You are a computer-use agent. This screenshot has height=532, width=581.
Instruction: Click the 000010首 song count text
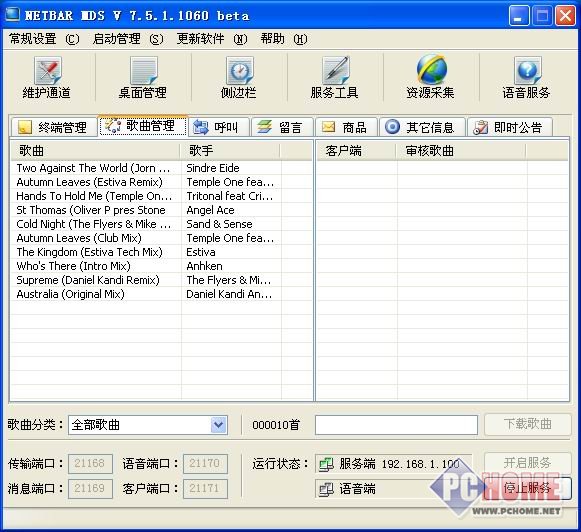tap(276, 425)
